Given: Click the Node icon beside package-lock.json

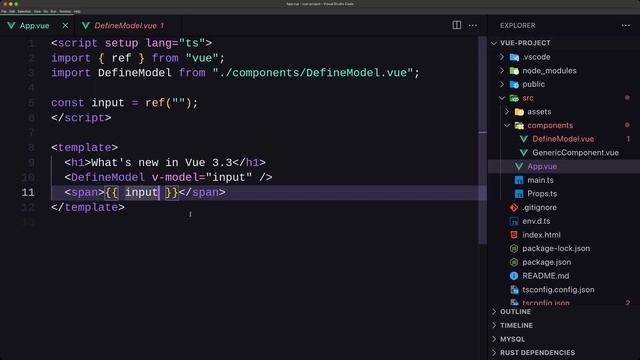Looking at the screenshot, I should [514, 249].
